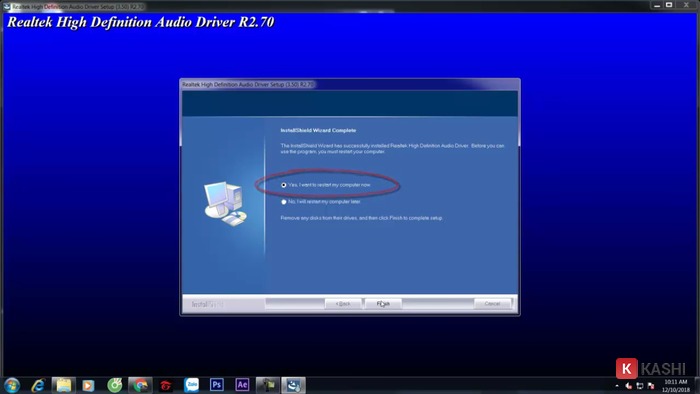700x394 pixels.
Task: Launch Photoshop from the taskbar
Action: [217, 385]
